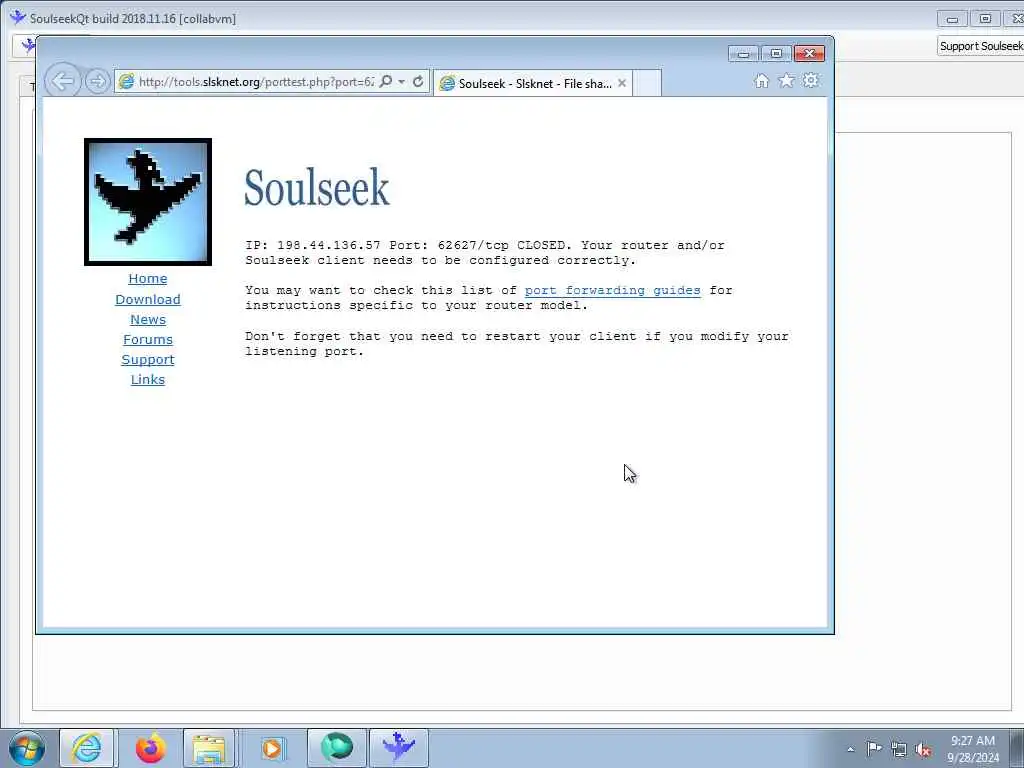Click the network tray icon

pyautogui.click(x=899, y=749)
